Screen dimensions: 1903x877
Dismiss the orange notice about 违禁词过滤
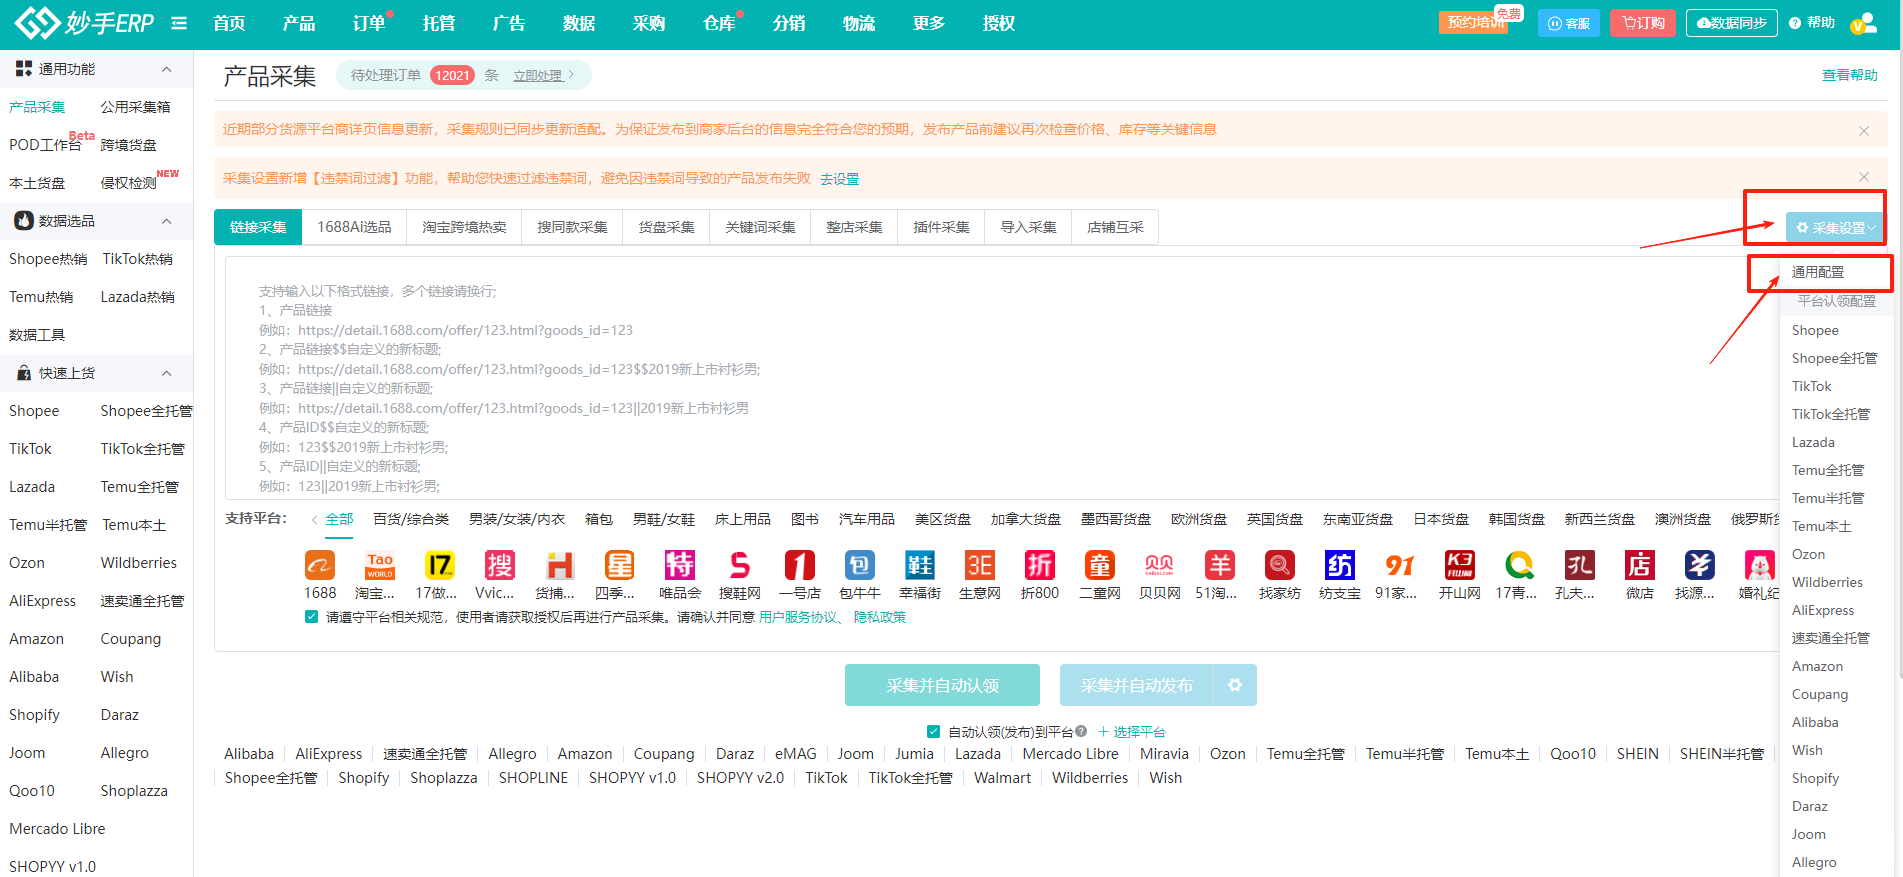[1864, 177]
